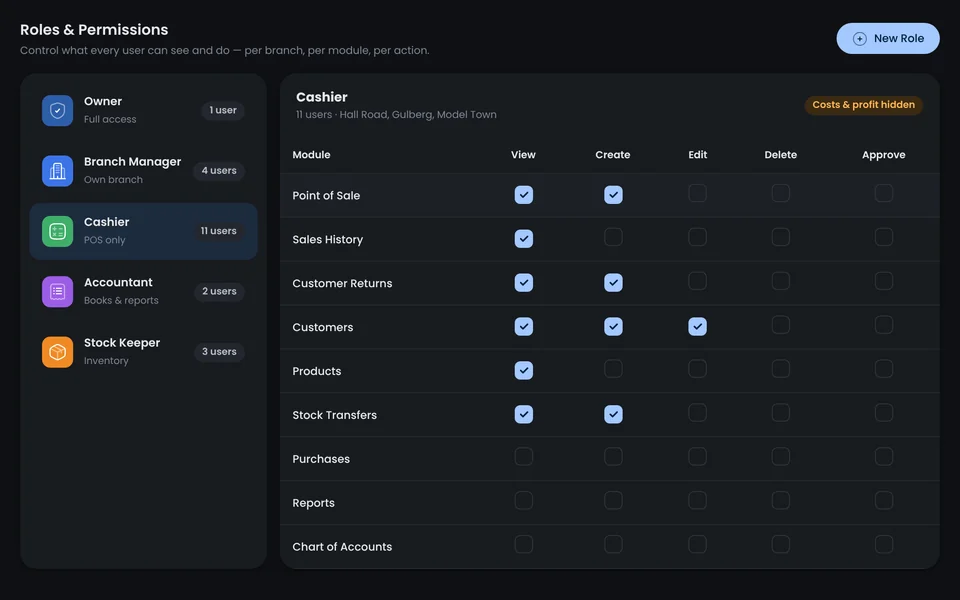
Task: Click the 11 users badge on Cashier
Action: [x=219, y=231]
